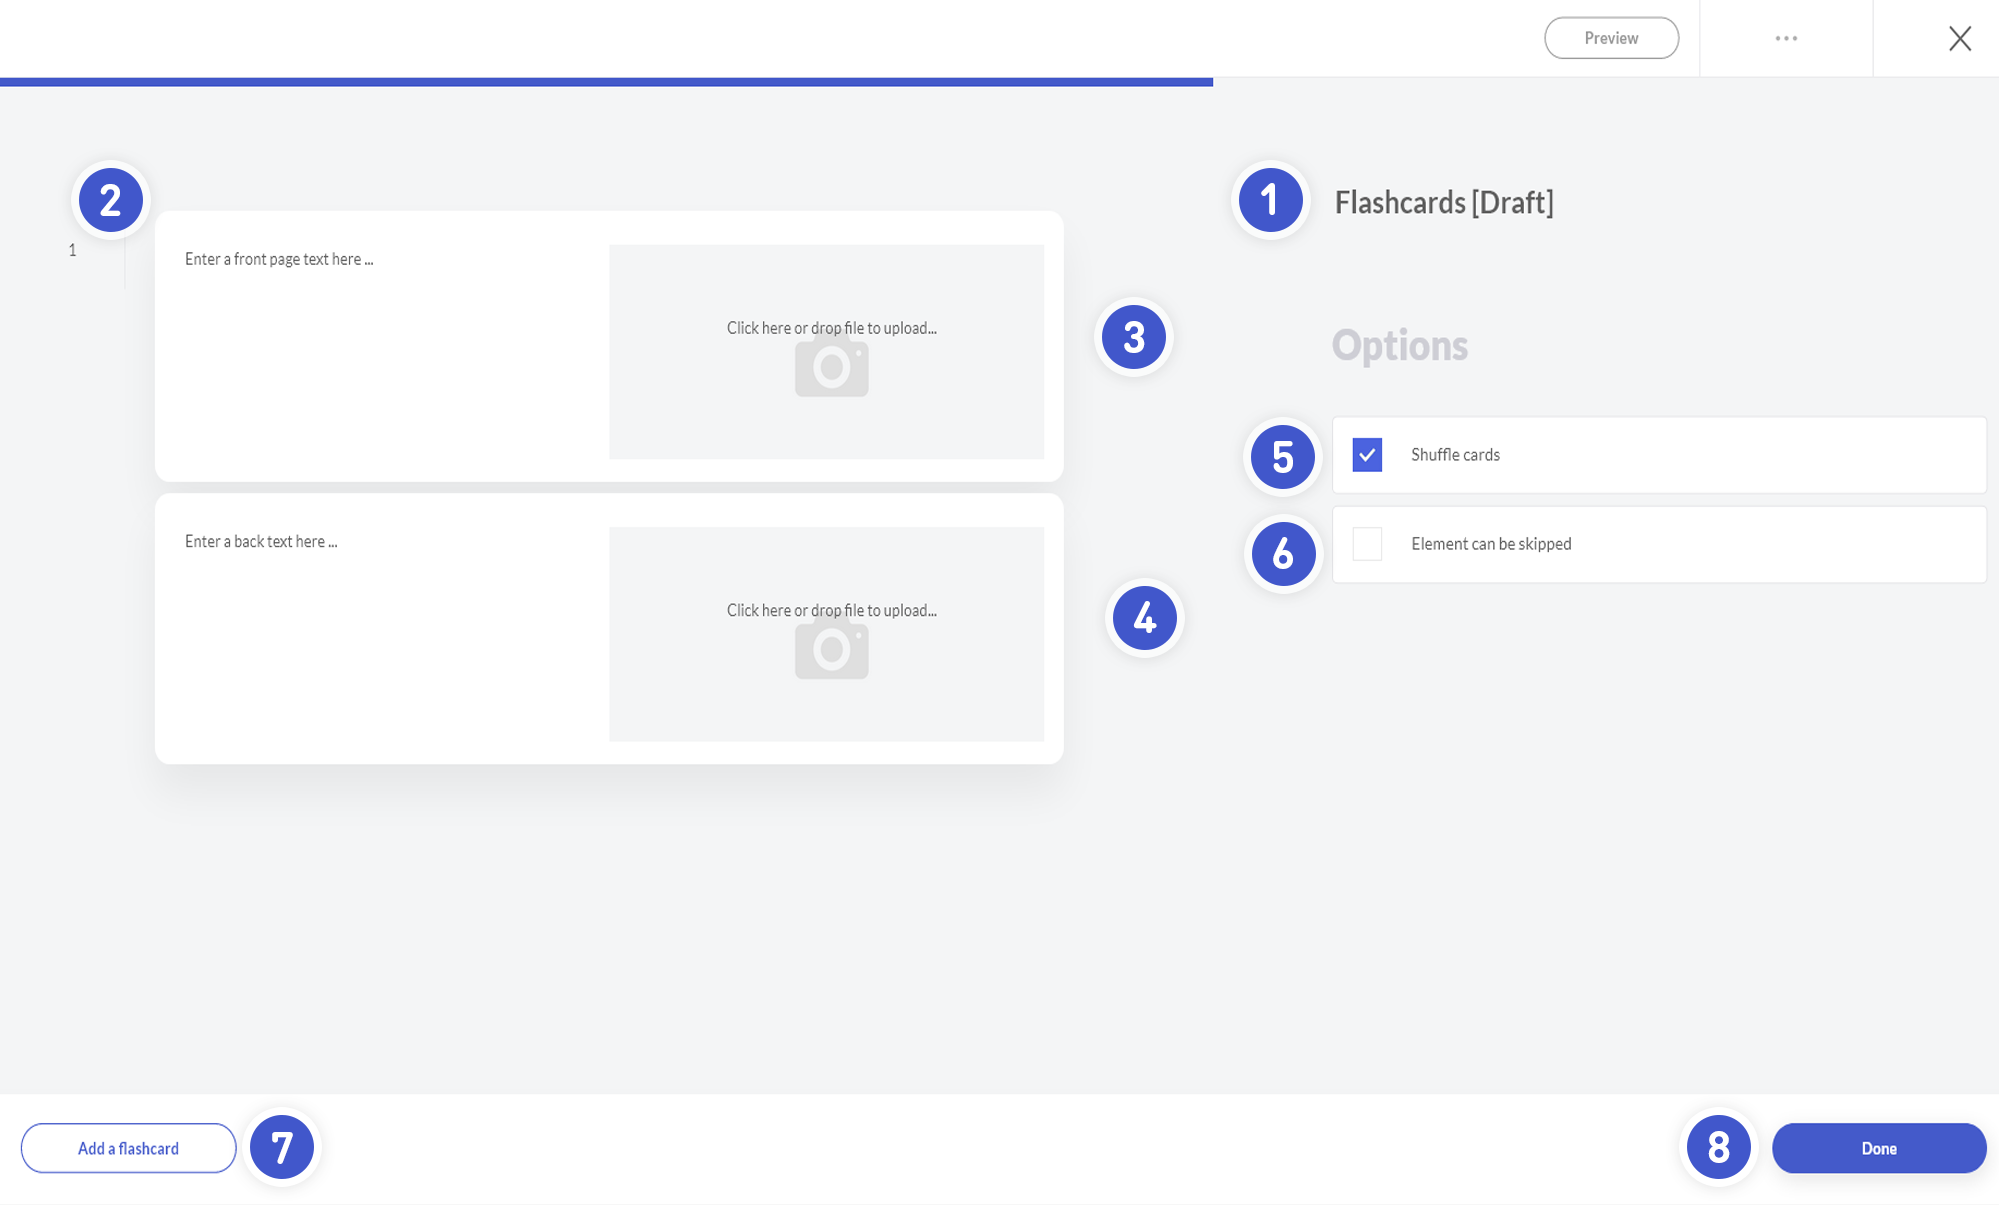Edit the Flashcards [Draft] title
The image size is (1999, 1205).
(1443, 203)
